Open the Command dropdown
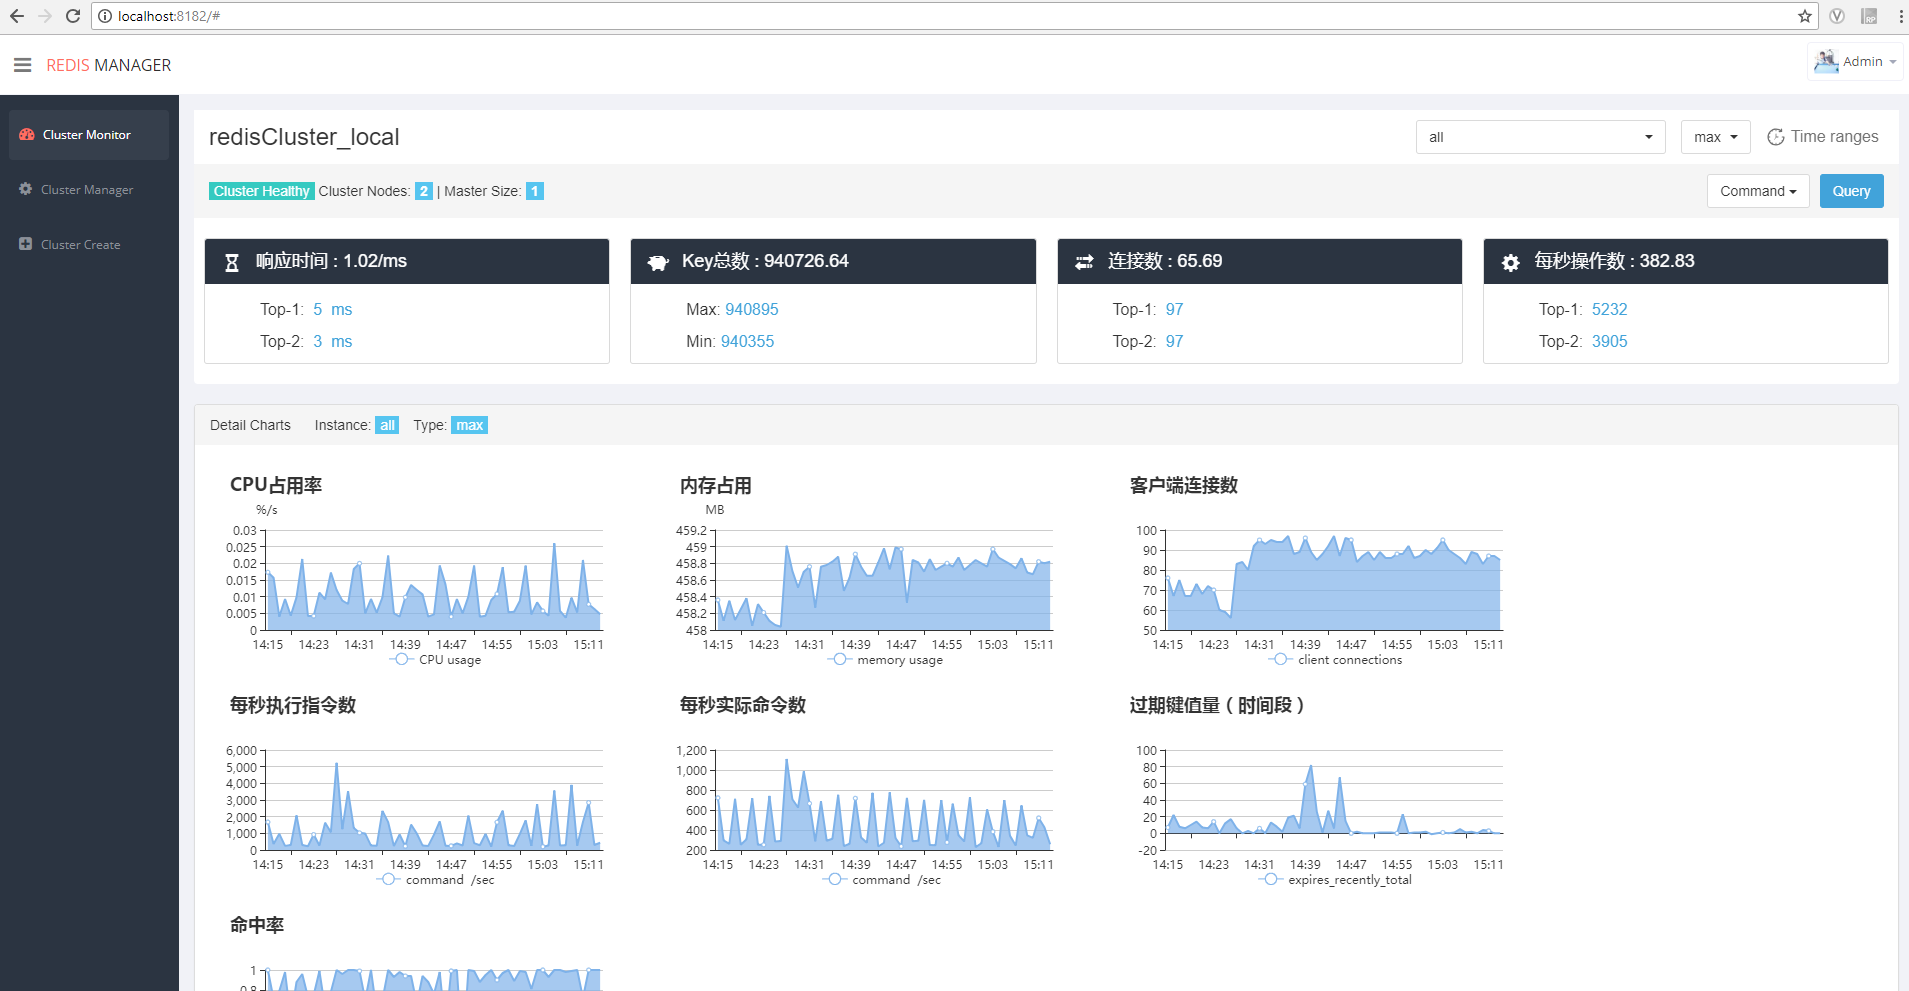Screen dimensions: 1909x991 point(1757,191)
